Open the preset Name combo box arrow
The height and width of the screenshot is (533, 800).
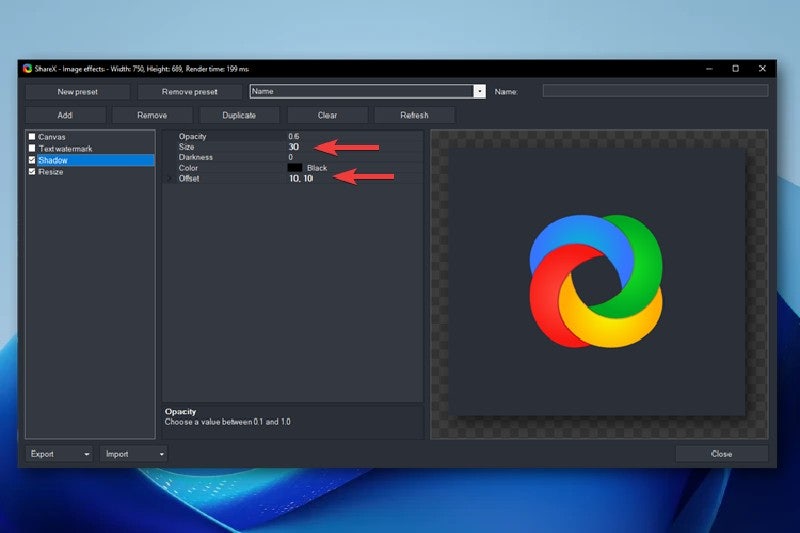click(x=479, y=91)
